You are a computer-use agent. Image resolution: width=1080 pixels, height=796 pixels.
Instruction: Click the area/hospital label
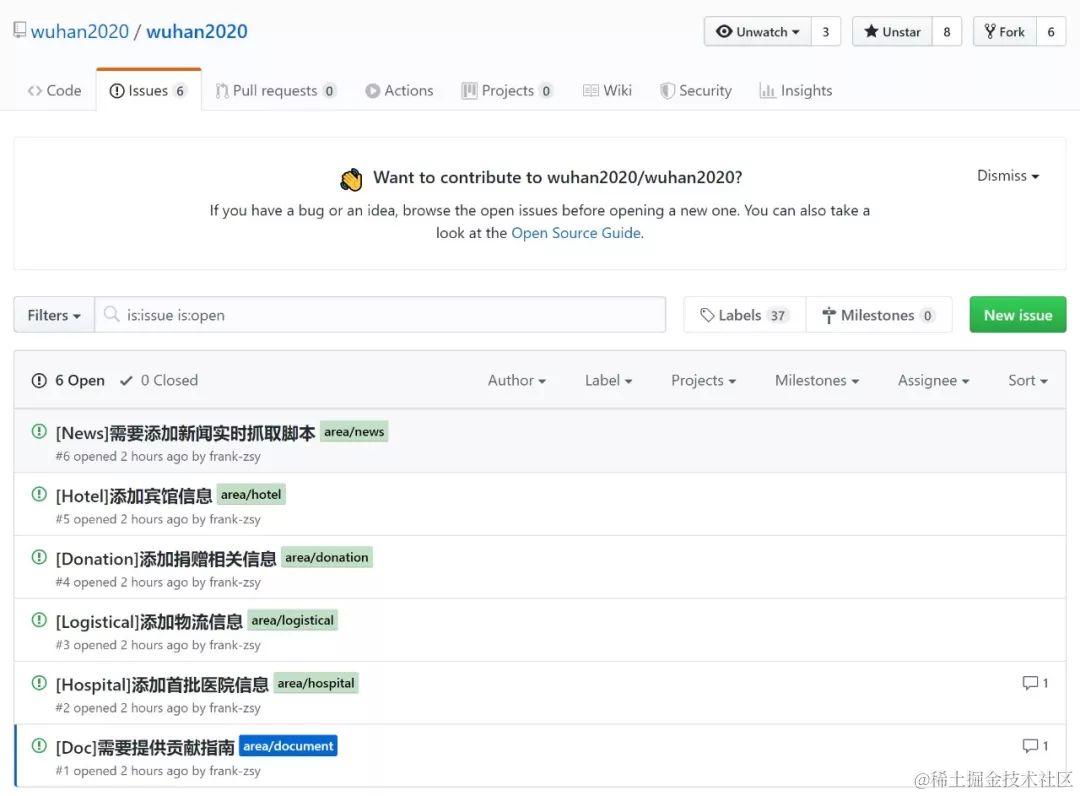tap(315, 683)
